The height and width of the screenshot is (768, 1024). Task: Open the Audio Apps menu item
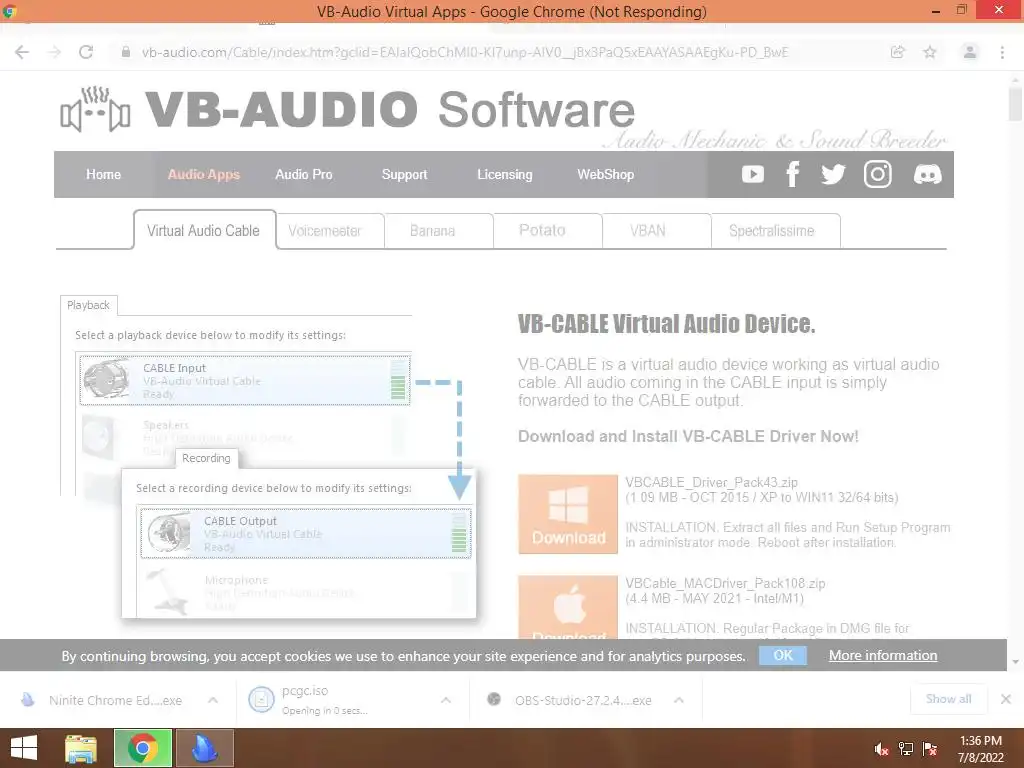click(x=204, y=174)
